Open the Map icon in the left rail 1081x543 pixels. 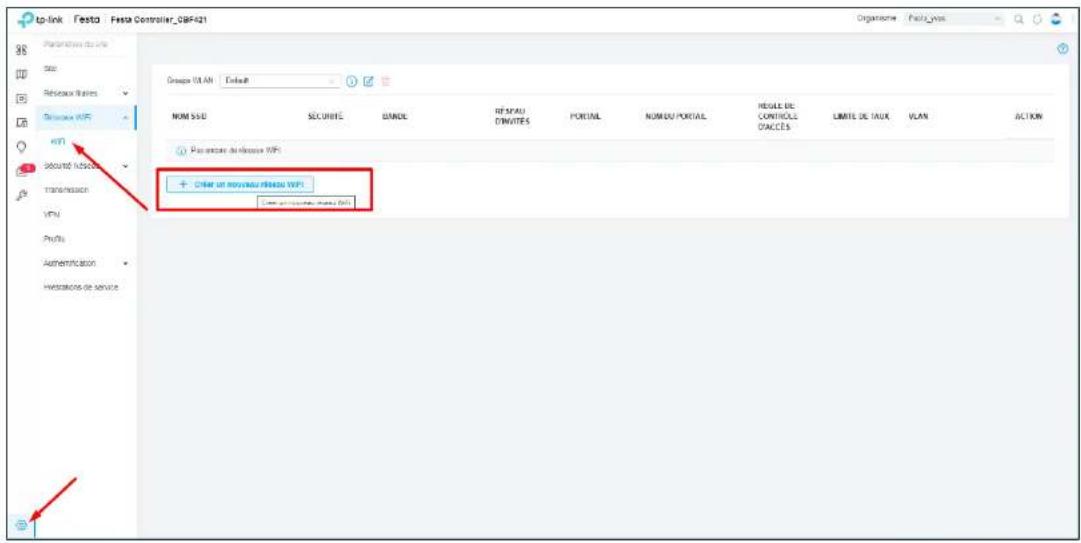click(x=21, y=74)
